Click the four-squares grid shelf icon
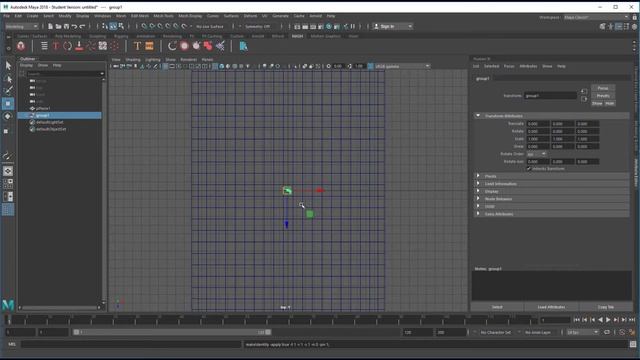The height and width of the screenshot is (360, 640). coord(102,46)
